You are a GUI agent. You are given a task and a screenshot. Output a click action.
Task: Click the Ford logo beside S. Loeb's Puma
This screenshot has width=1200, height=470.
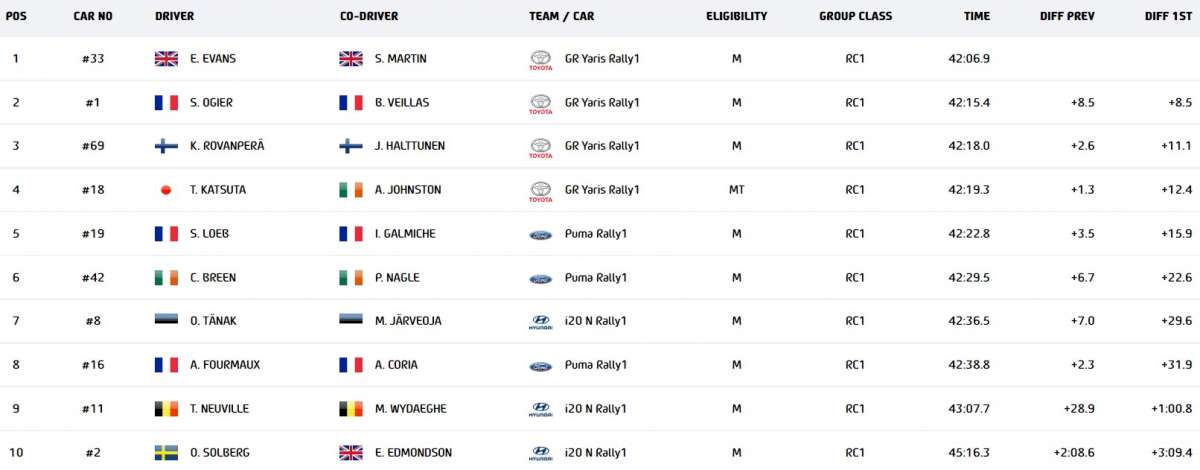(x=540, y=234)
